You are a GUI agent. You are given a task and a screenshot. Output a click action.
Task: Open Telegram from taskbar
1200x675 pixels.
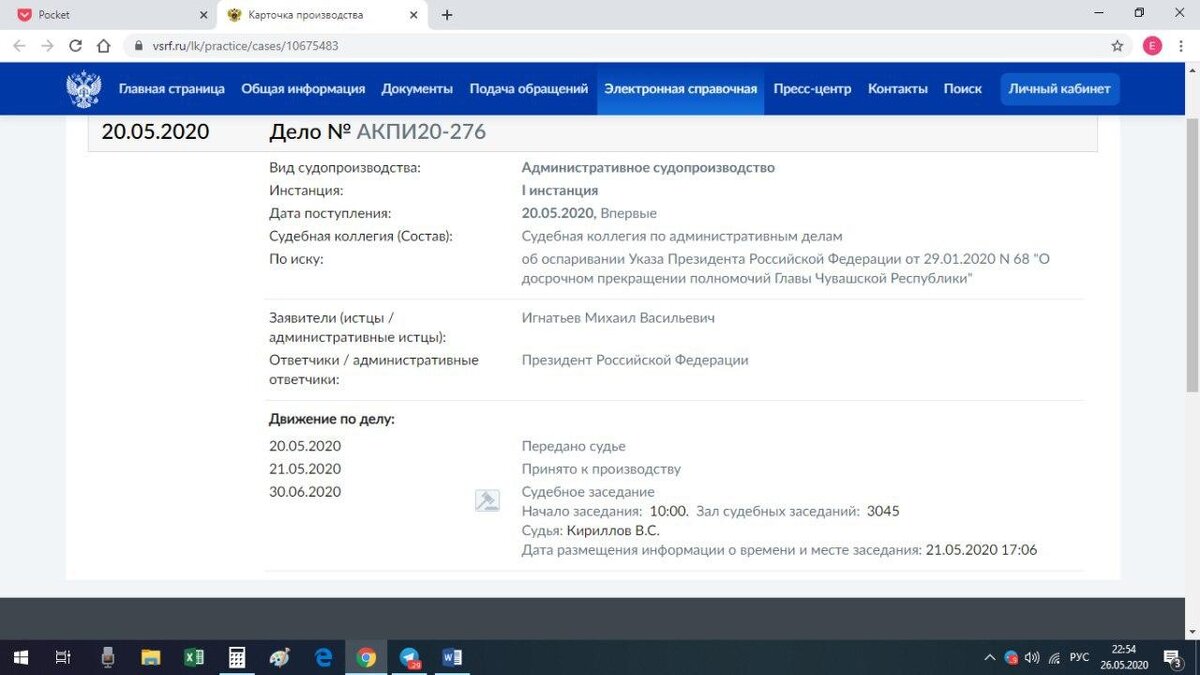point(409,657)
